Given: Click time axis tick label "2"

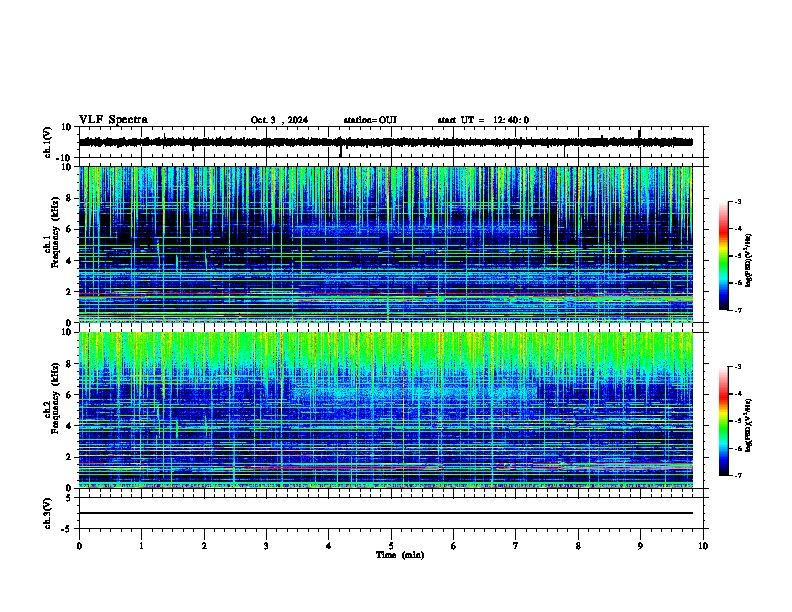Looking at the screenshot, I should tap(204, 546).
